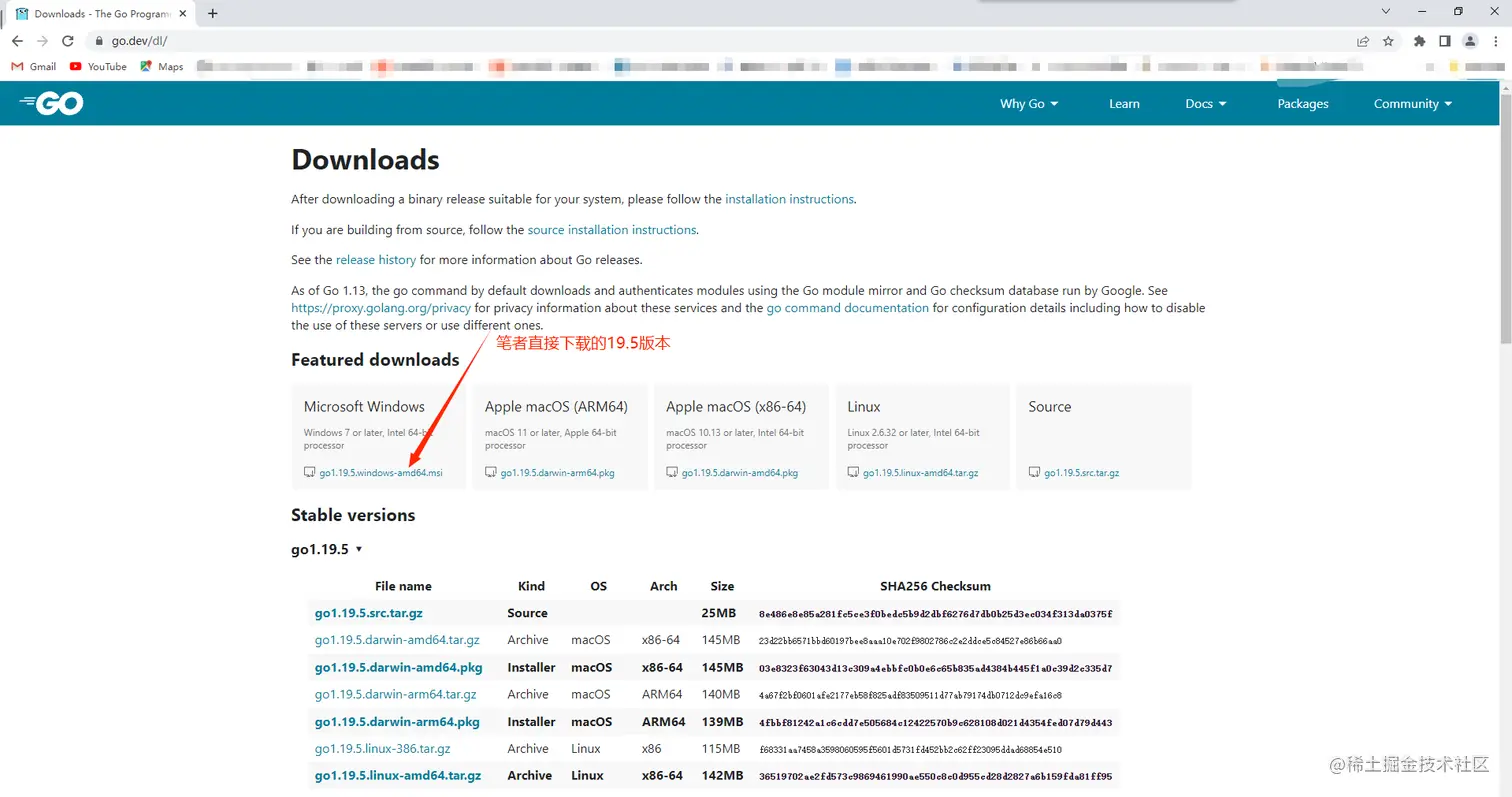Open the proxy.golang.org/privacy link
This screenshot has width=1512, height=797.
click(x=381, y=308)
